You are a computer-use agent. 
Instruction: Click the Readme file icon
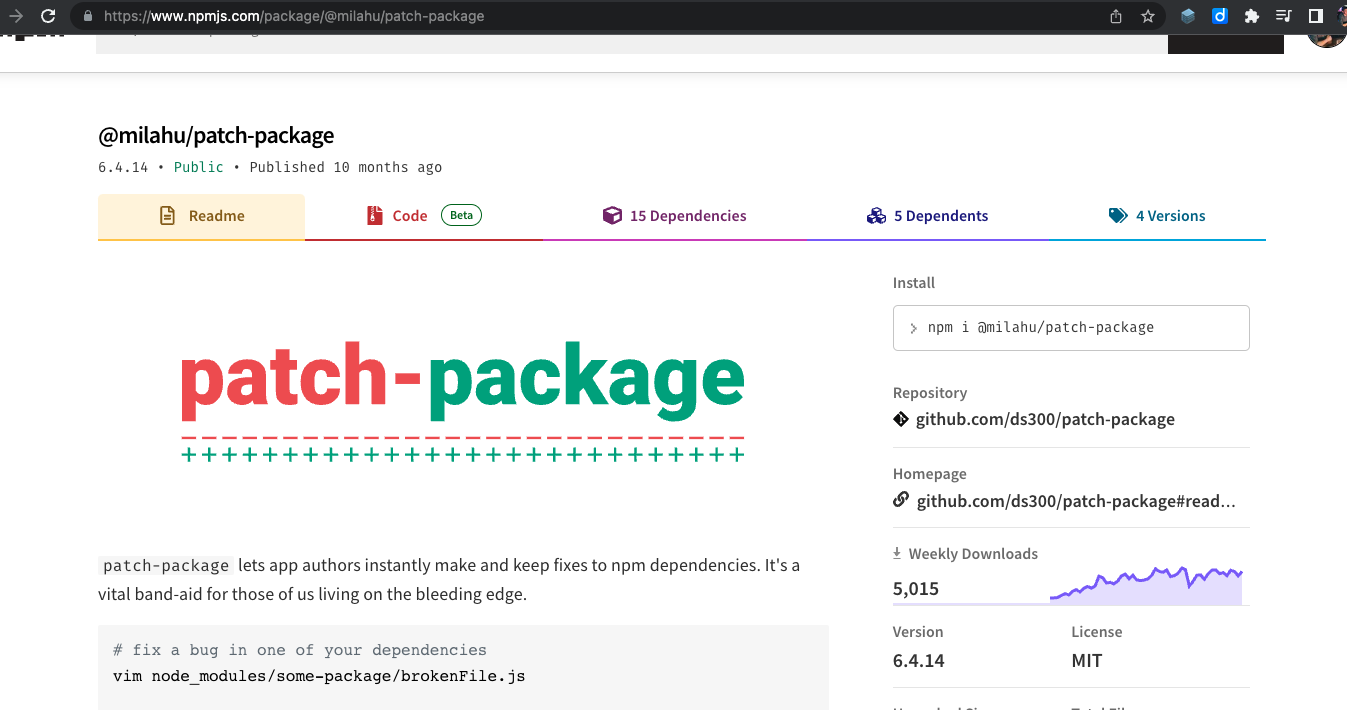[168, 216]
